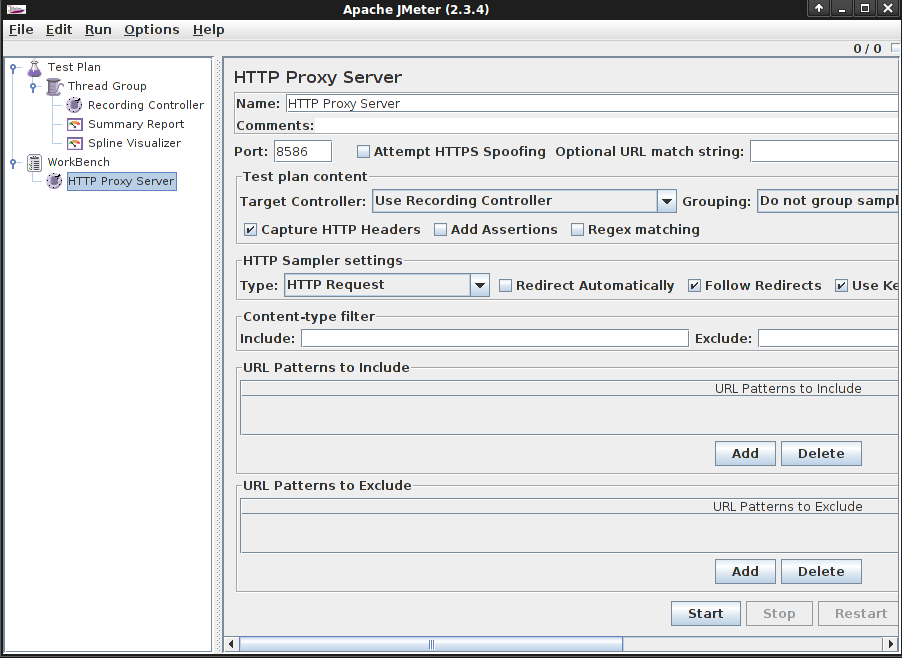The image size is (902, 660).
Task: Add a URL pattern to include
Action: [x=745, y=454]
